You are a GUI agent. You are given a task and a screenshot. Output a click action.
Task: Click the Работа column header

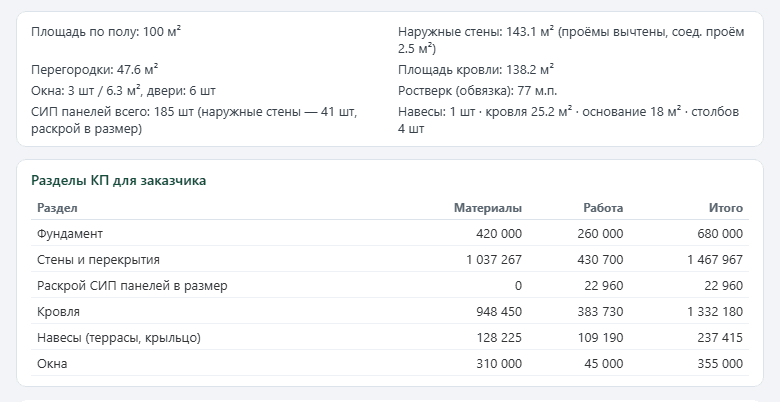pyautogui.click(x=603, y=208)
